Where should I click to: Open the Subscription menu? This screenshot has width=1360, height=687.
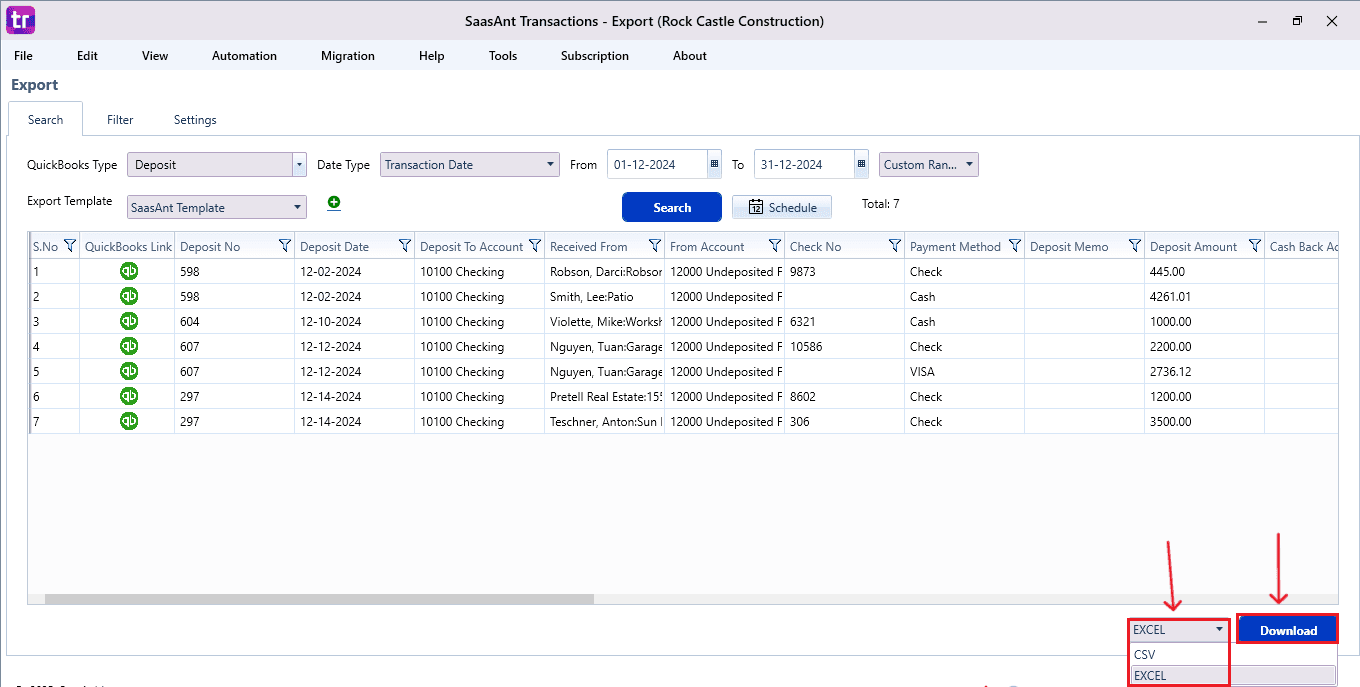[x=595, y=56]
